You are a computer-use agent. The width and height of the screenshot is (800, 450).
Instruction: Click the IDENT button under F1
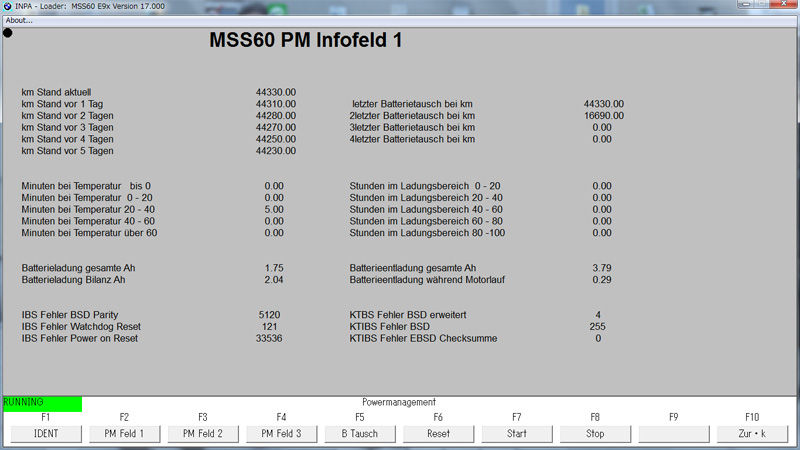coord(46,434)
